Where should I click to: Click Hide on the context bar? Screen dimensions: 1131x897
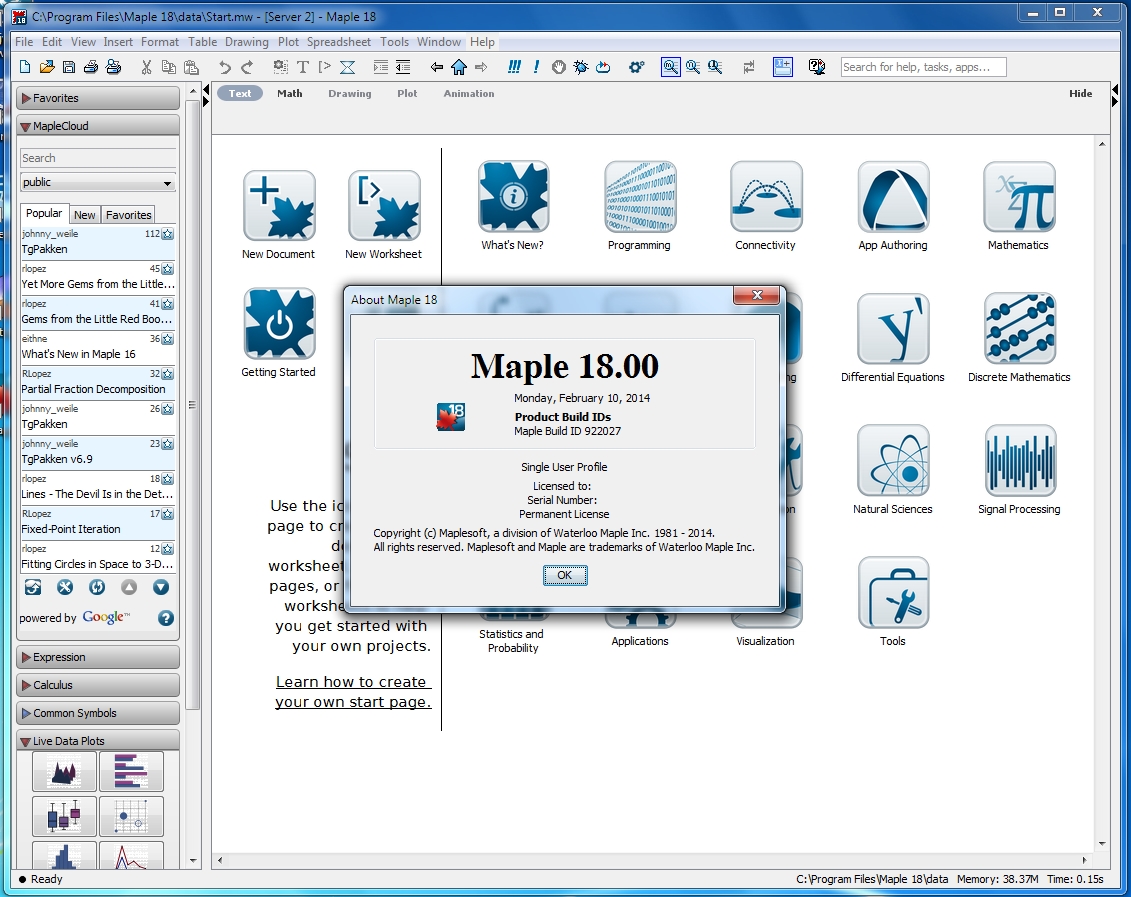[x=1081, y=93]
